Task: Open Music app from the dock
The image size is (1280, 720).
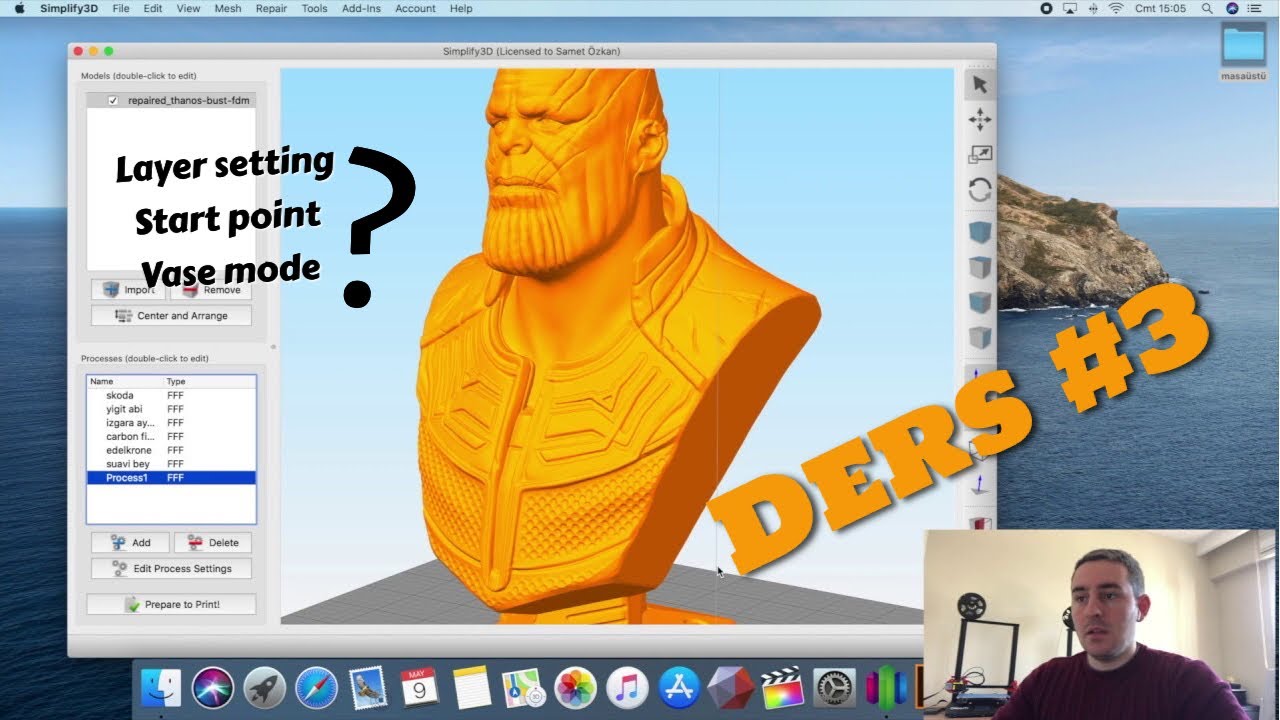Action: click(627, 687)
